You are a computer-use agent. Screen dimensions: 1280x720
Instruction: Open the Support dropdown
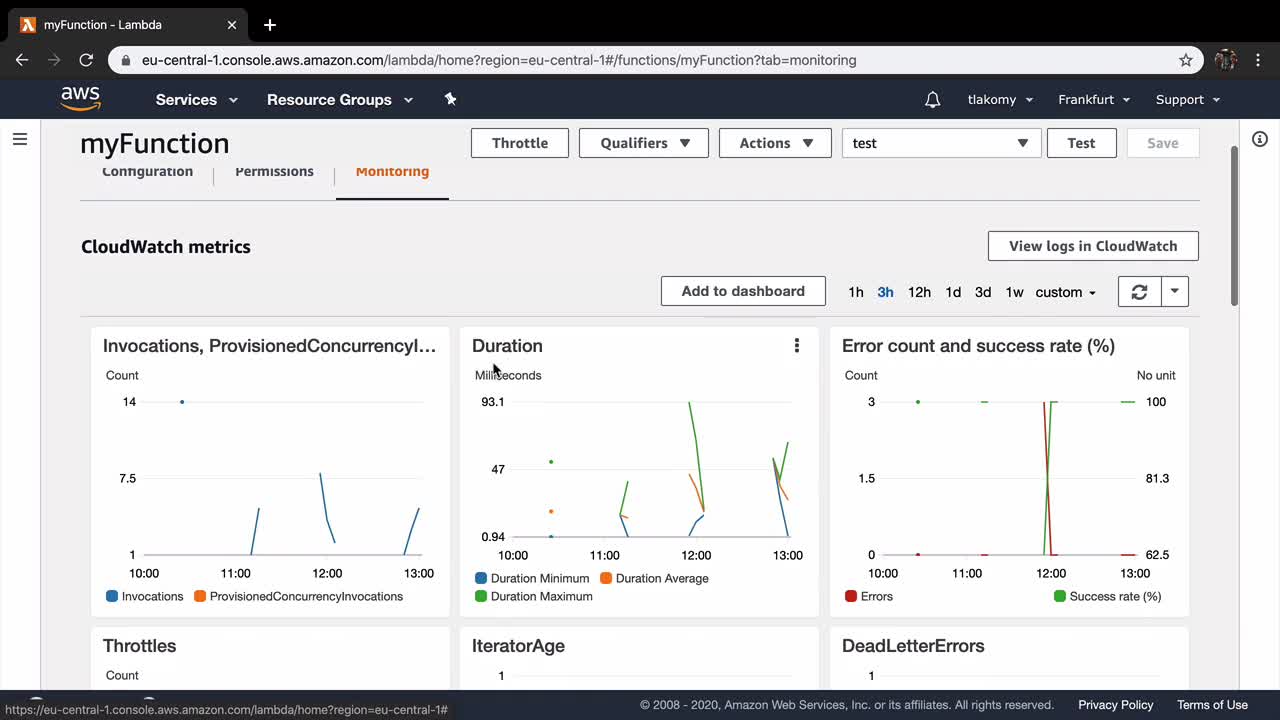1188,99
